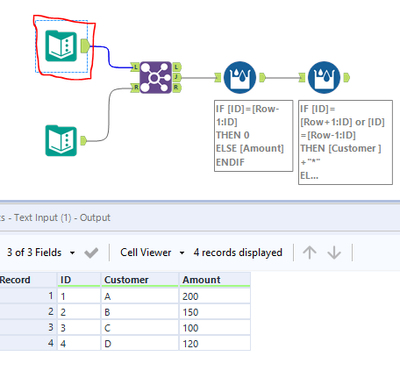
Task: Select annotation starting IF [ID]=[Row-1:ID] THEN 0
Action: pos(253,136)
